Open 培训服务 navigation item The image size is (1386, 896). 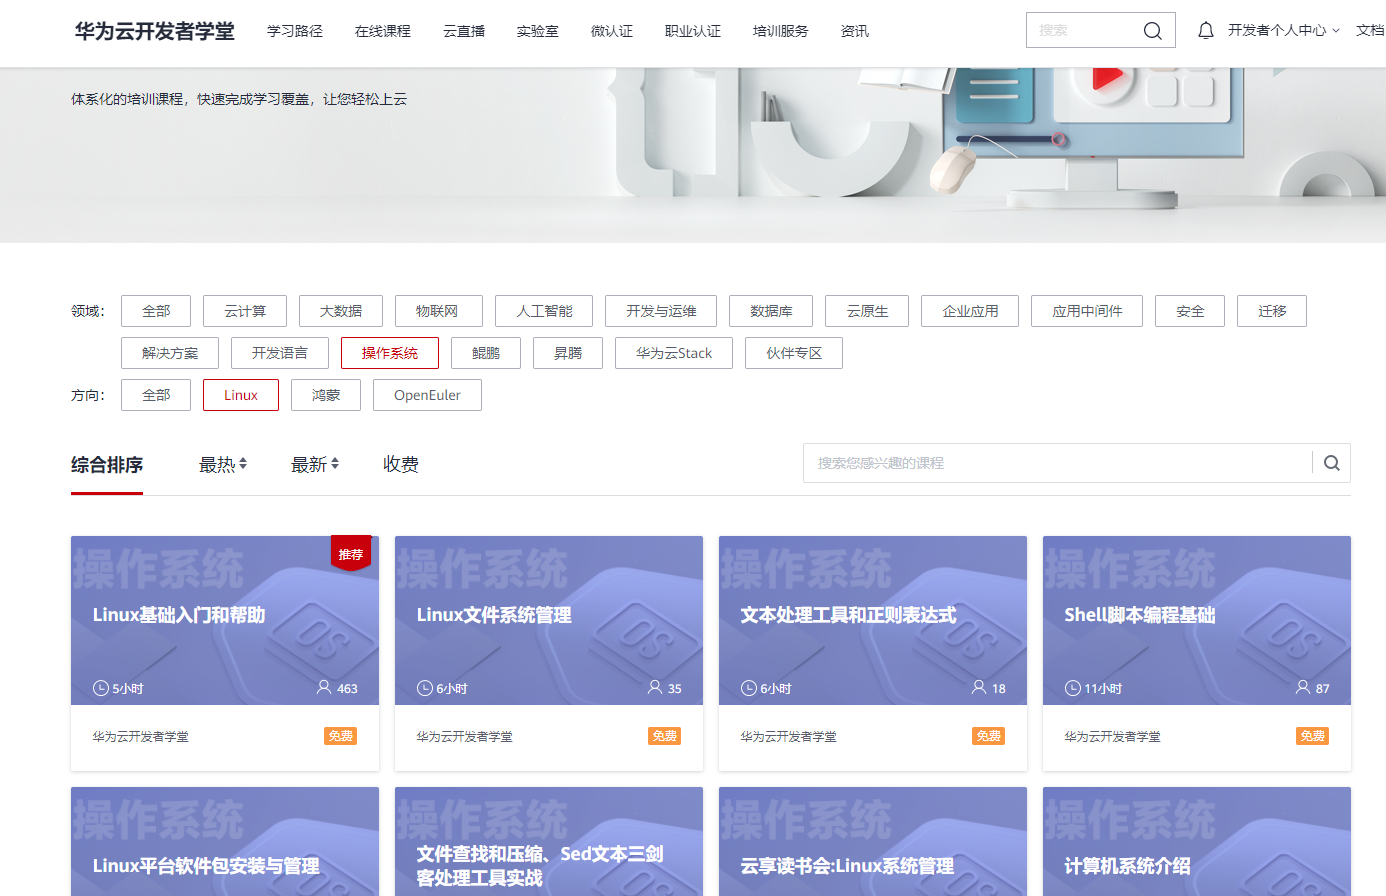781,31
